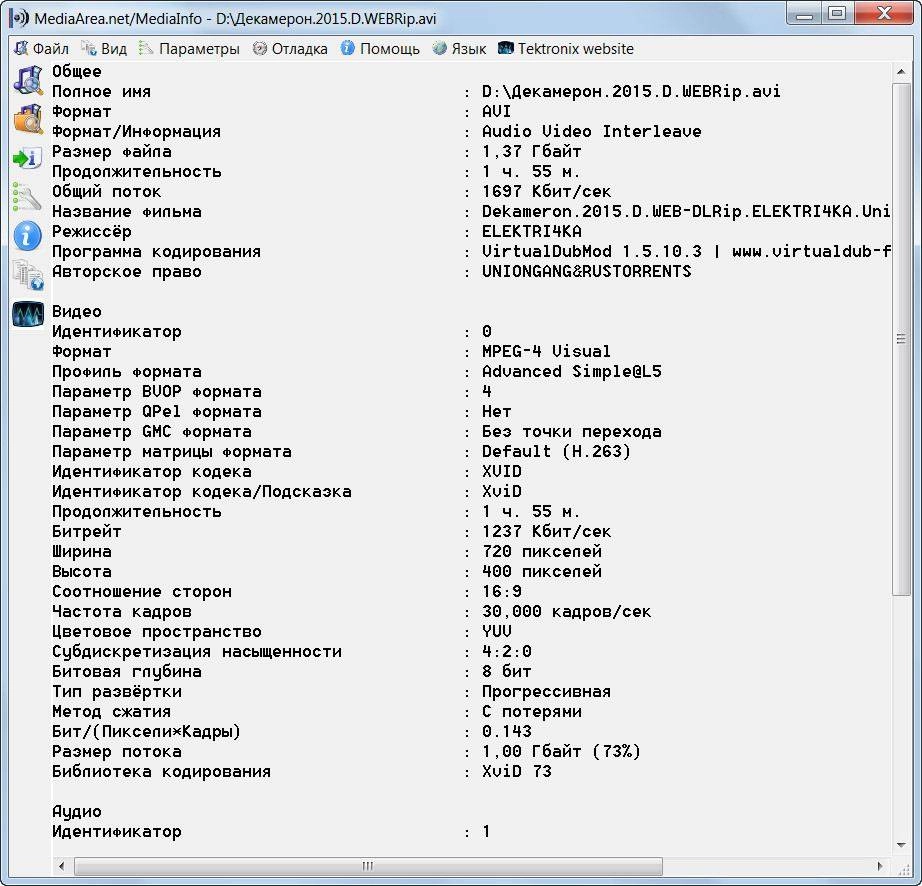Click the vertical scrollbar down arrow
The image size is (922, 886).
(x=901, y=845)
